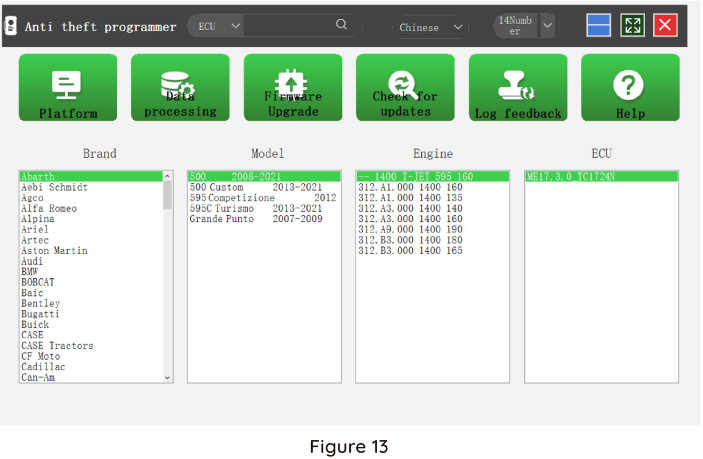Select brand Alpina
This screenshot has width=703, height=459.
91,219
